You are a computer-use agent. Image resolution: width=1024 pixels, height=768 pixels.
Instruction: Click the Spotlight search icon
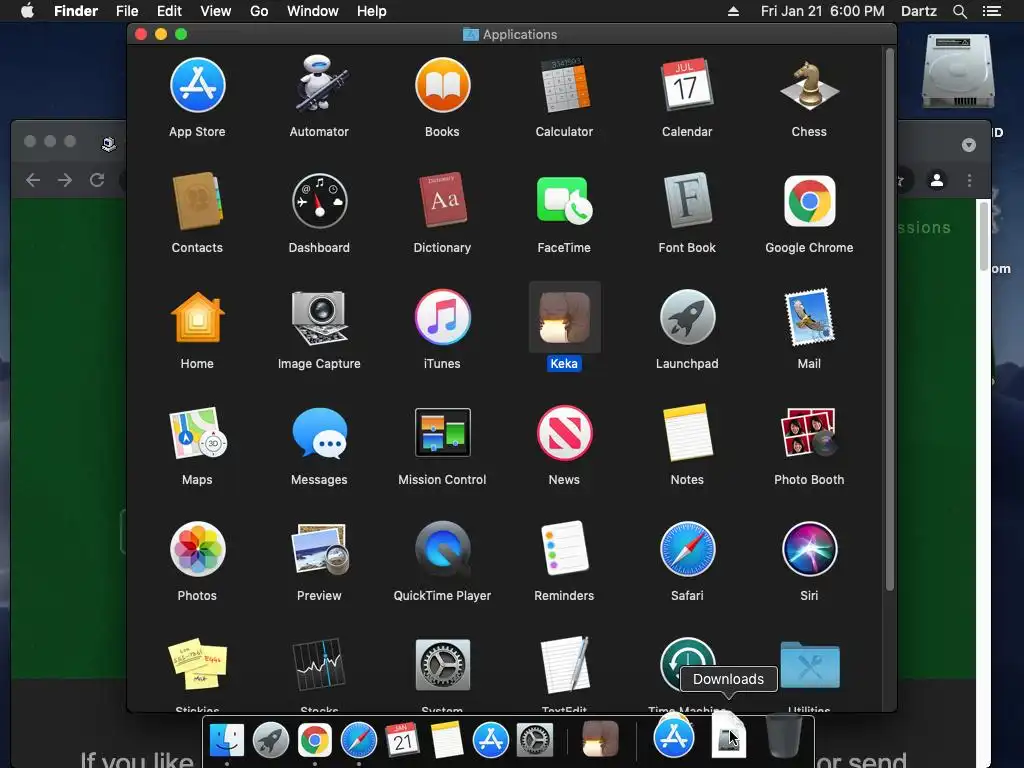click(959, 11)
